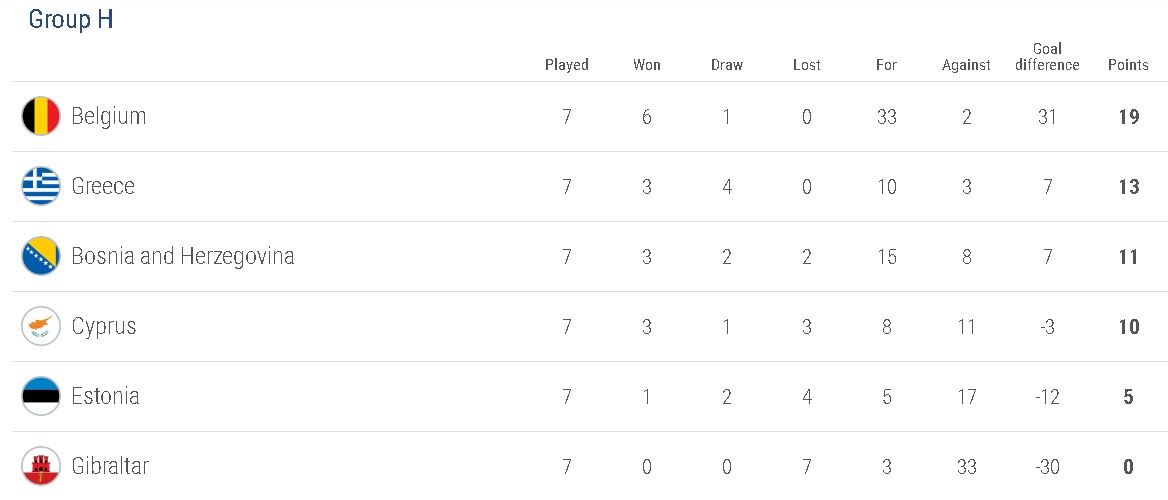
Task: Click the Won column header
Action: click(x=647, y=65)
